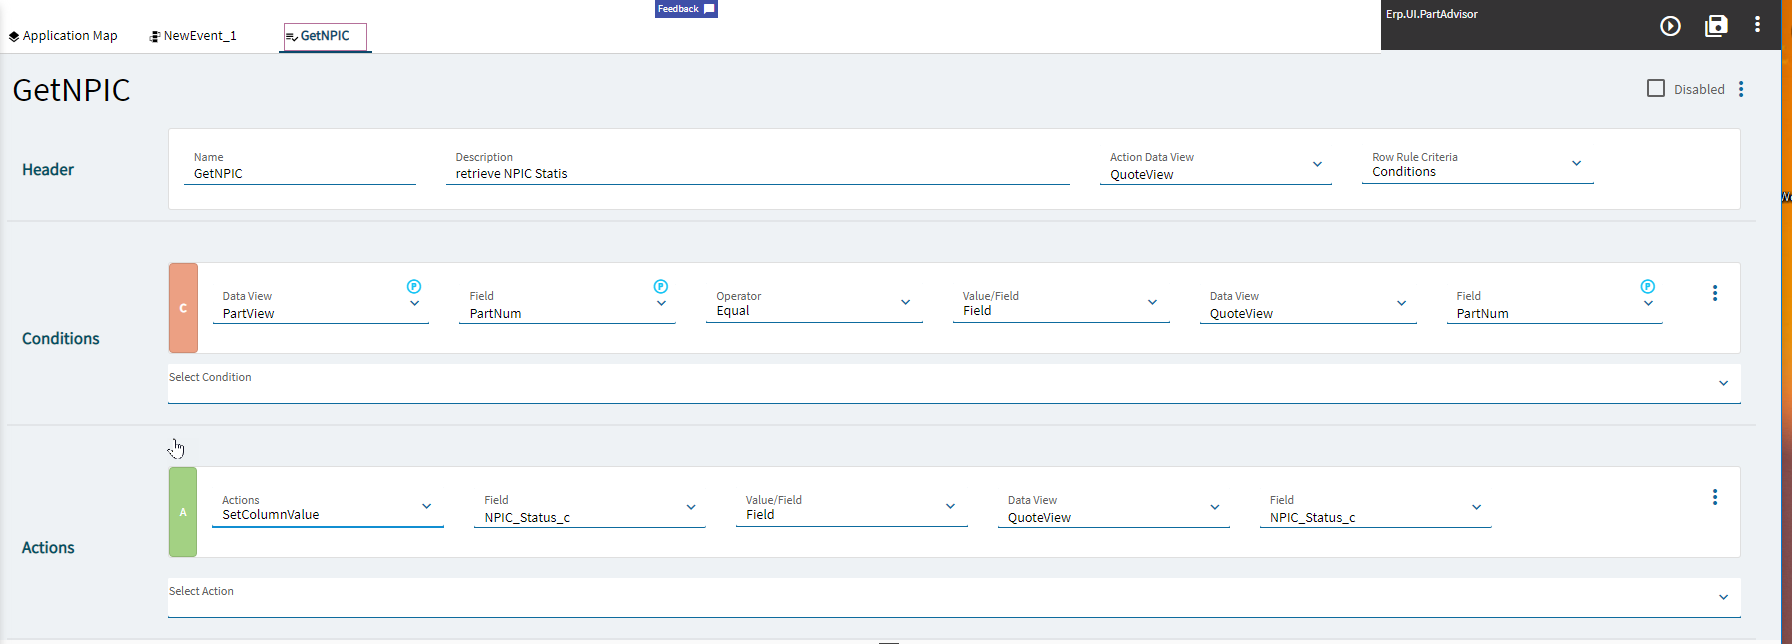Switch to the Application Map tab

(x=63, y=36)
